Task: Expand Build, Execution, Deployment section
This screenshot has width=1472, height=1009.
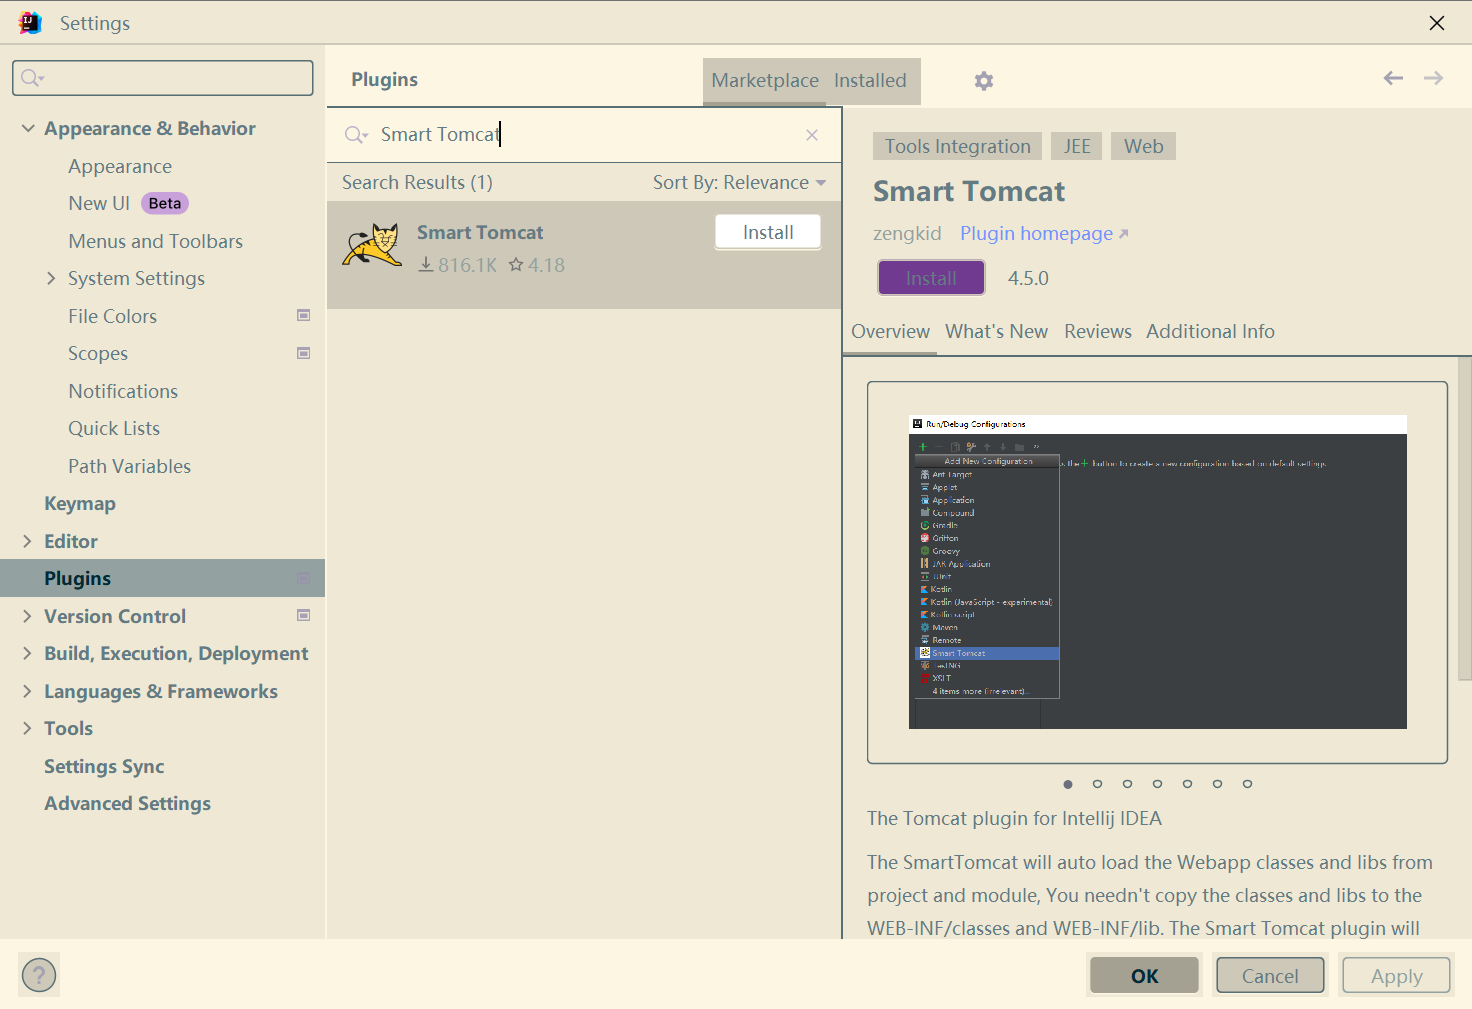Action: coord(27,653)
